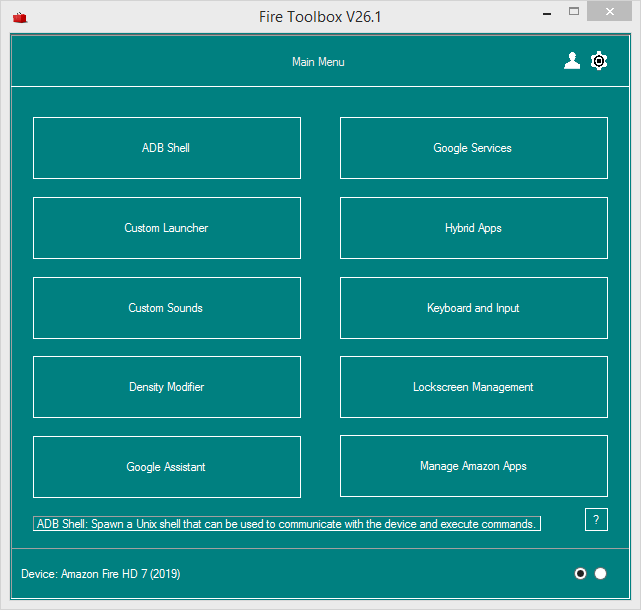Close the Fire Toolbox window

coord(610,11)
